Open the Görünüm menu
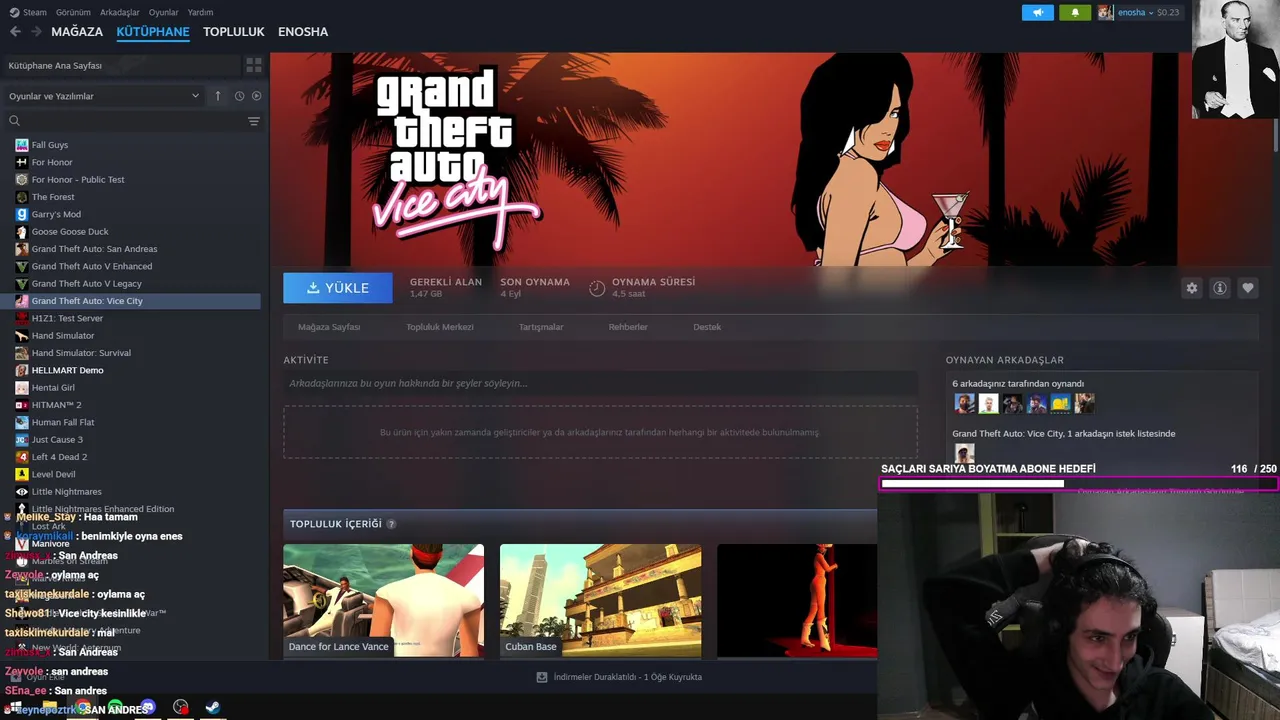This screenshot has width=1280, height=720. coord(73,12)
